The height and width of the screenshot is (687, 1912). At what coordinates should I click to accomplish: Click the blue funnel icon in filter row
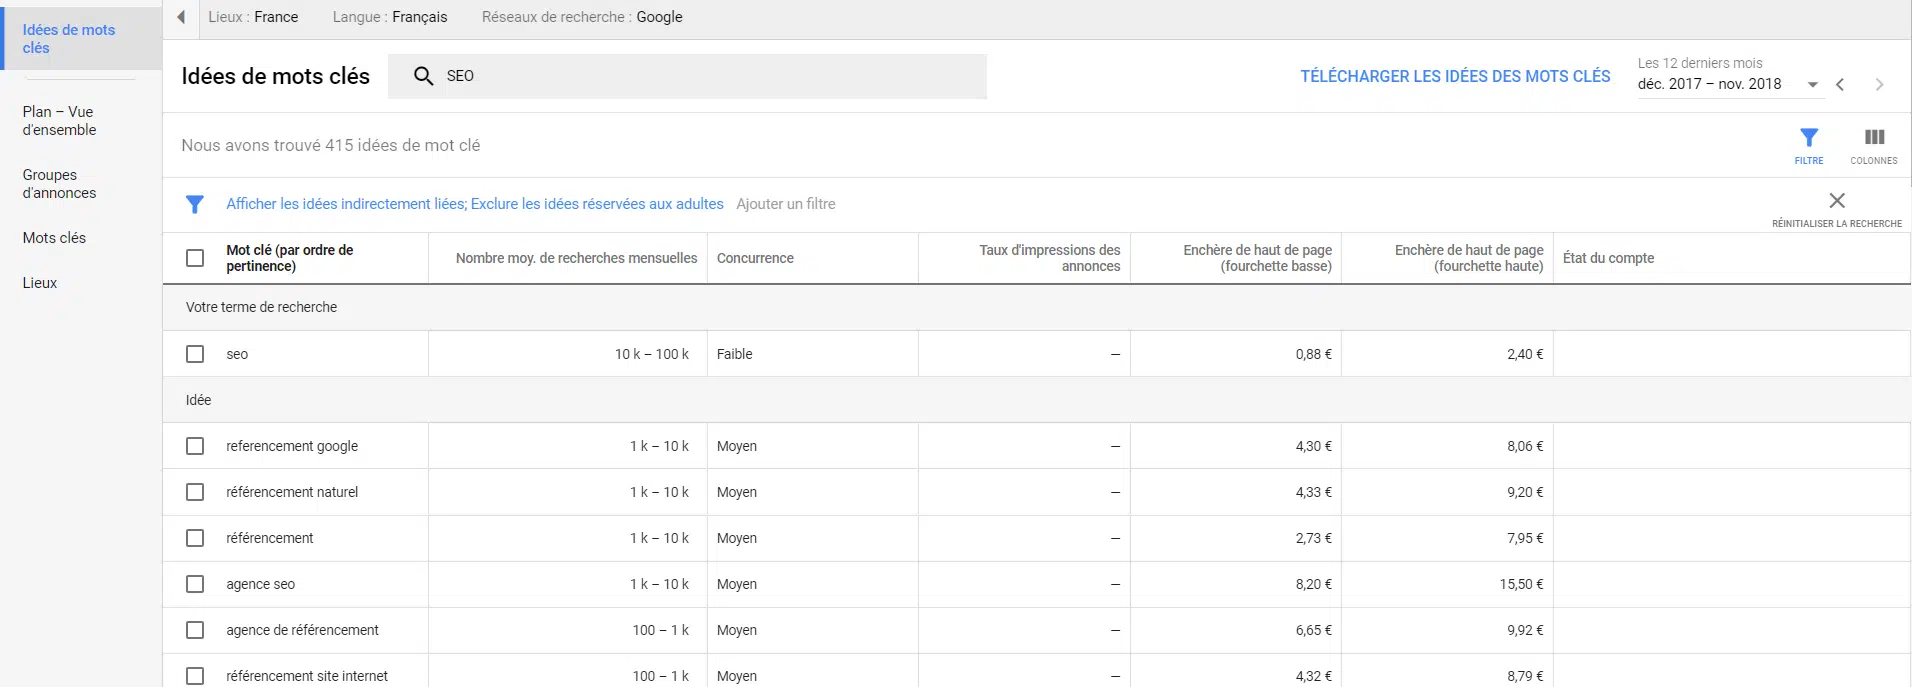(x=195, y=204)
